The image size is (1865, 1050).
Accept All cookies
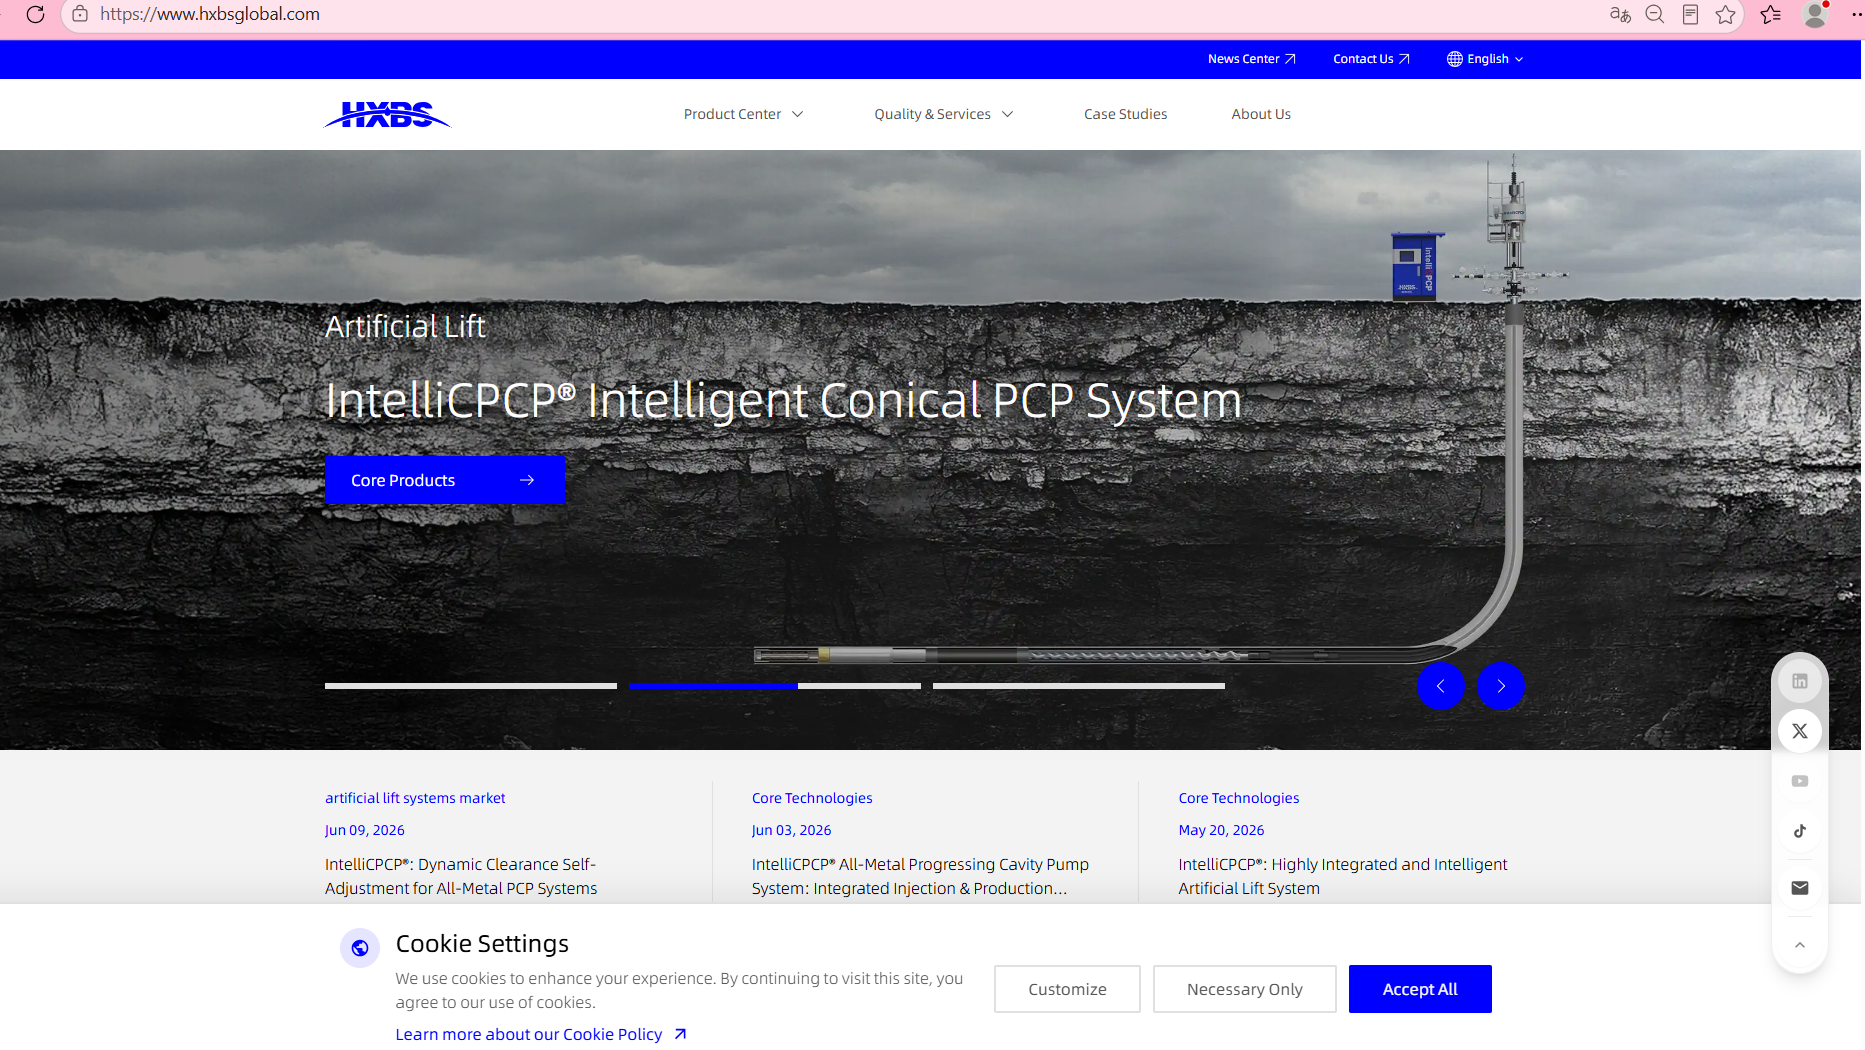[1420, 989]
